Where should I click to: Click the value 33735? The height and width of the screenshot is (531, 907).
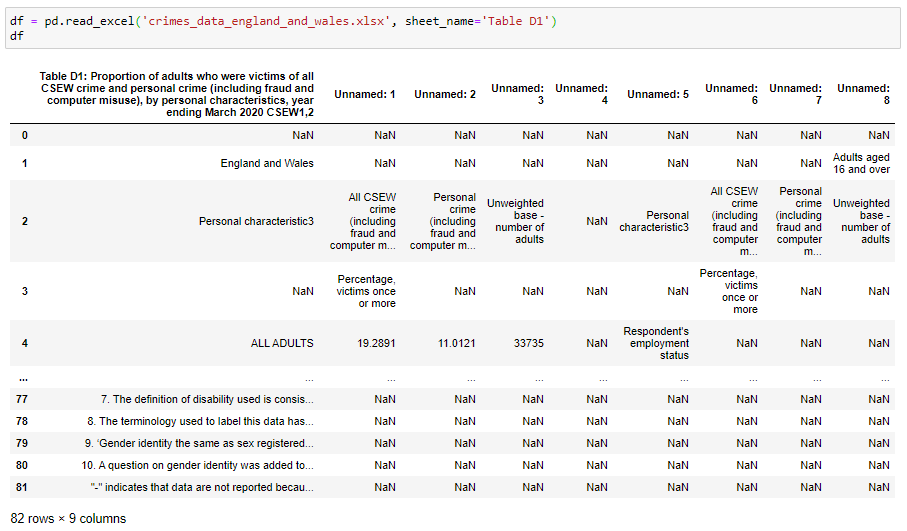[529, 344]
